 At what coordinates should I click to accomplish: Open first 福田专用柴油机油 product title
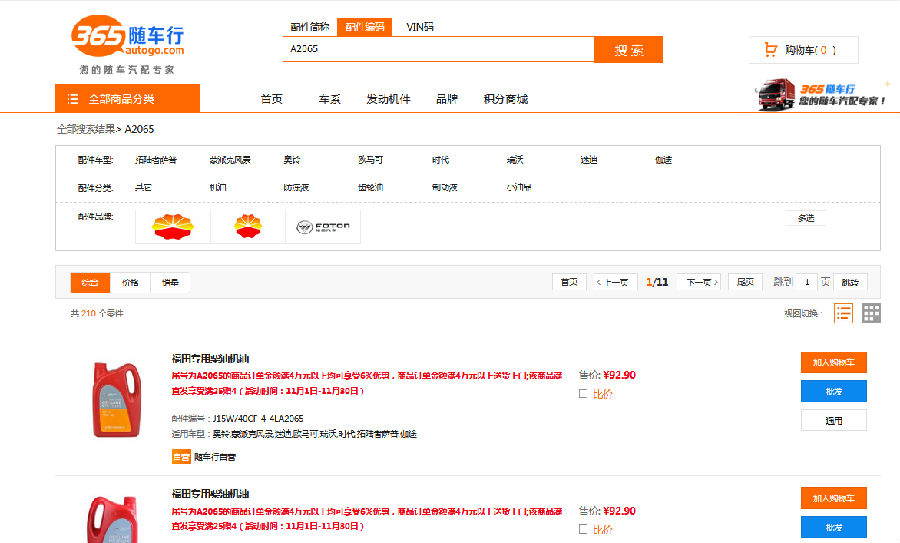coord(210,359)
